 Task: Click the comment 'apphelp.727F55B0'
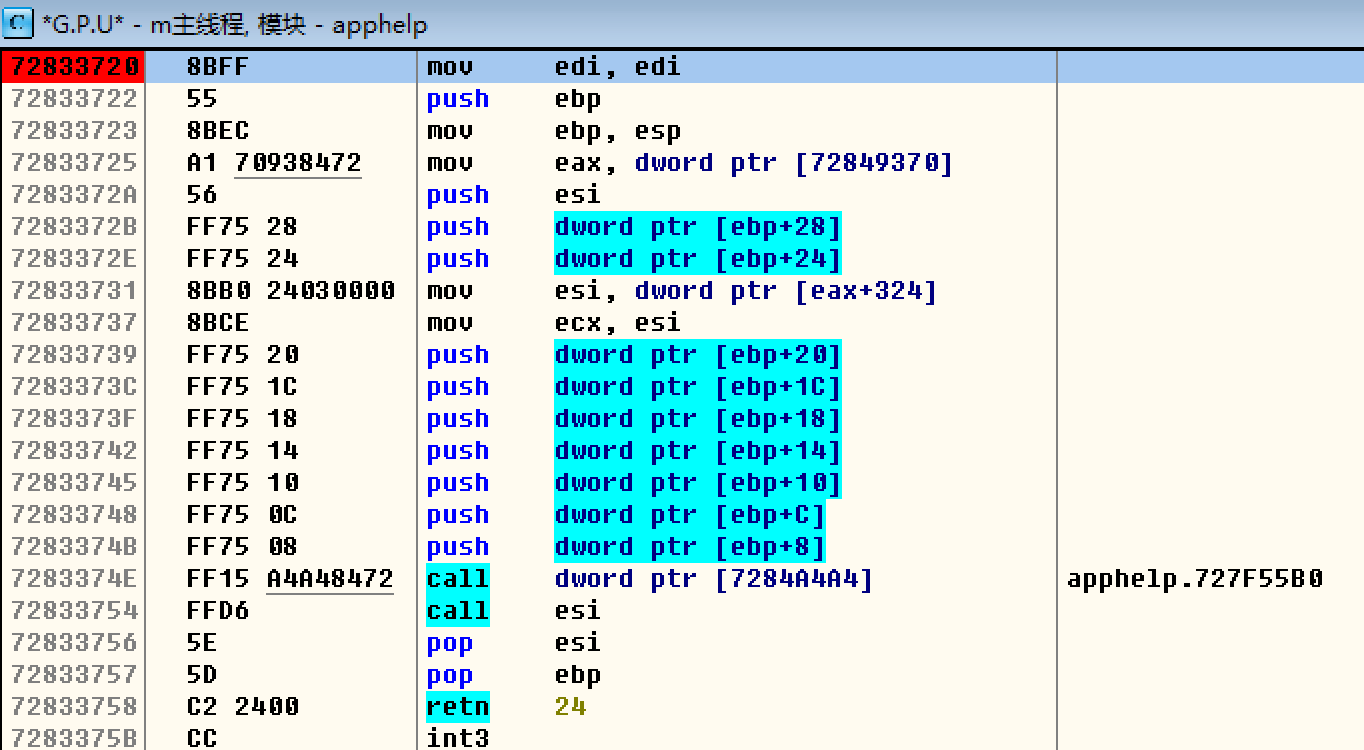coord(1195,579)
